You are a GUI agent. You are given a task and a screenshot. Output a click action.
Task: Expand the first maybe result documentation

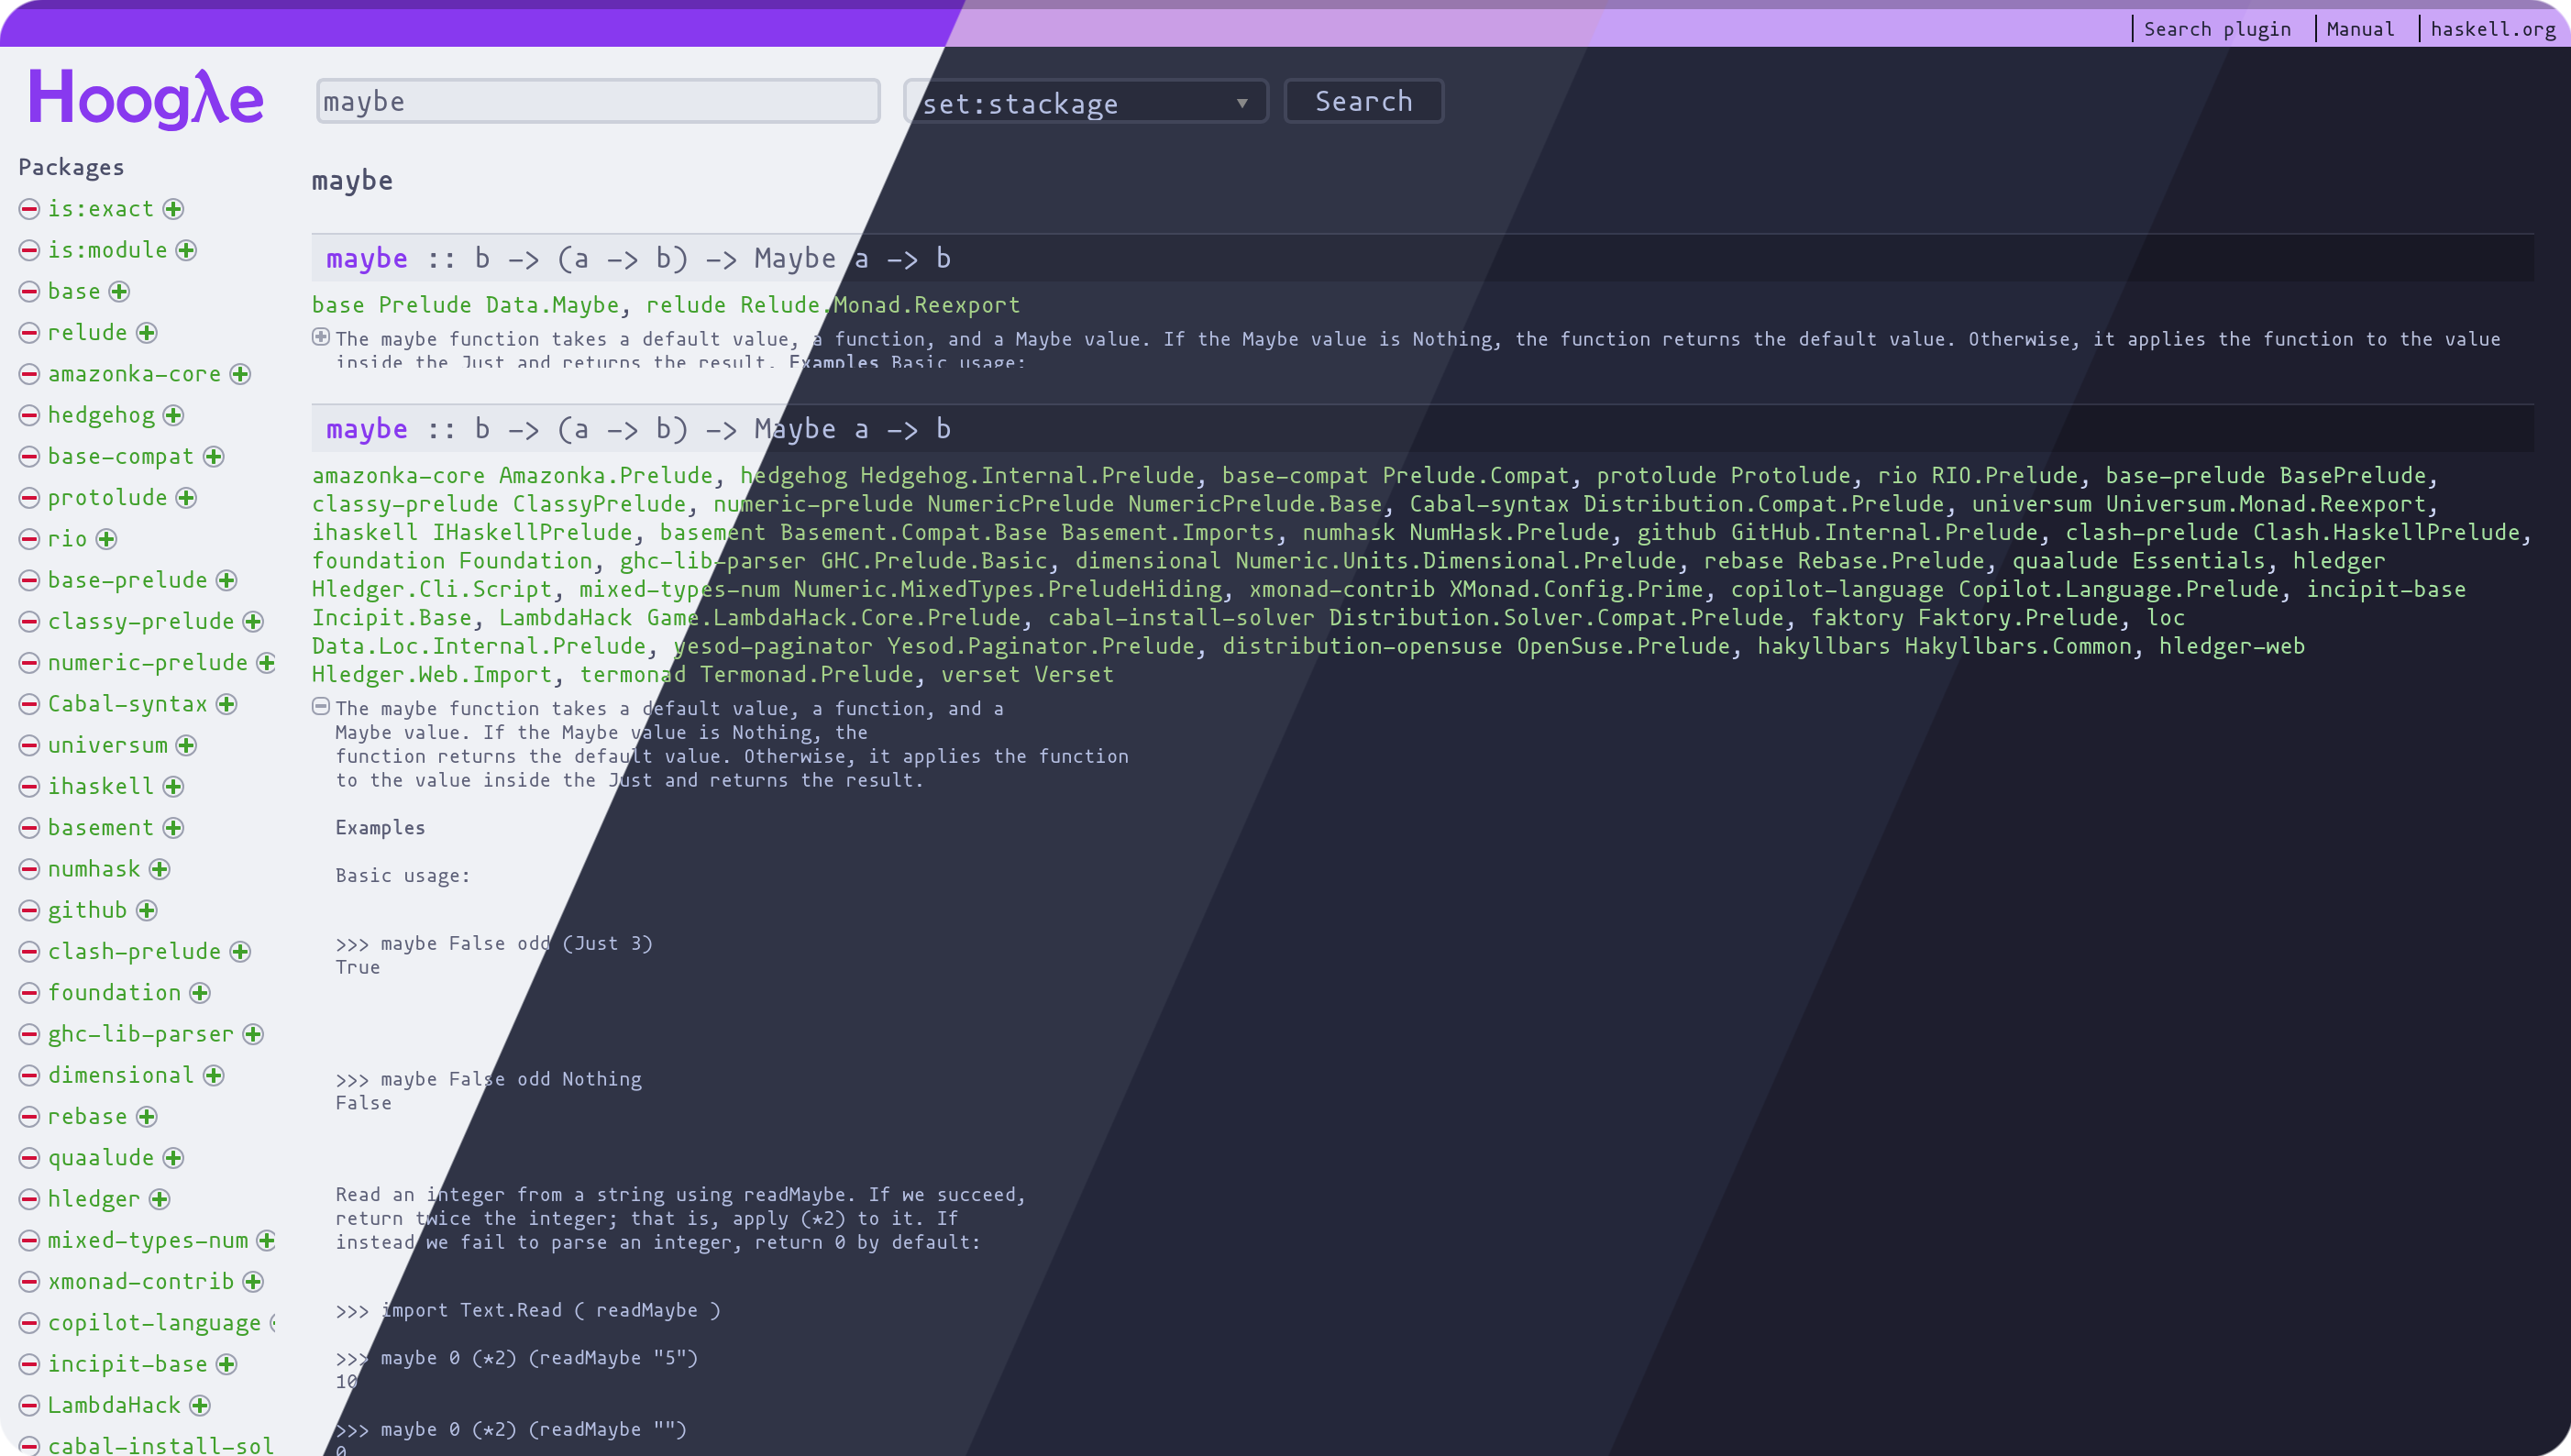pyautogui.click(x=321, y=337)
